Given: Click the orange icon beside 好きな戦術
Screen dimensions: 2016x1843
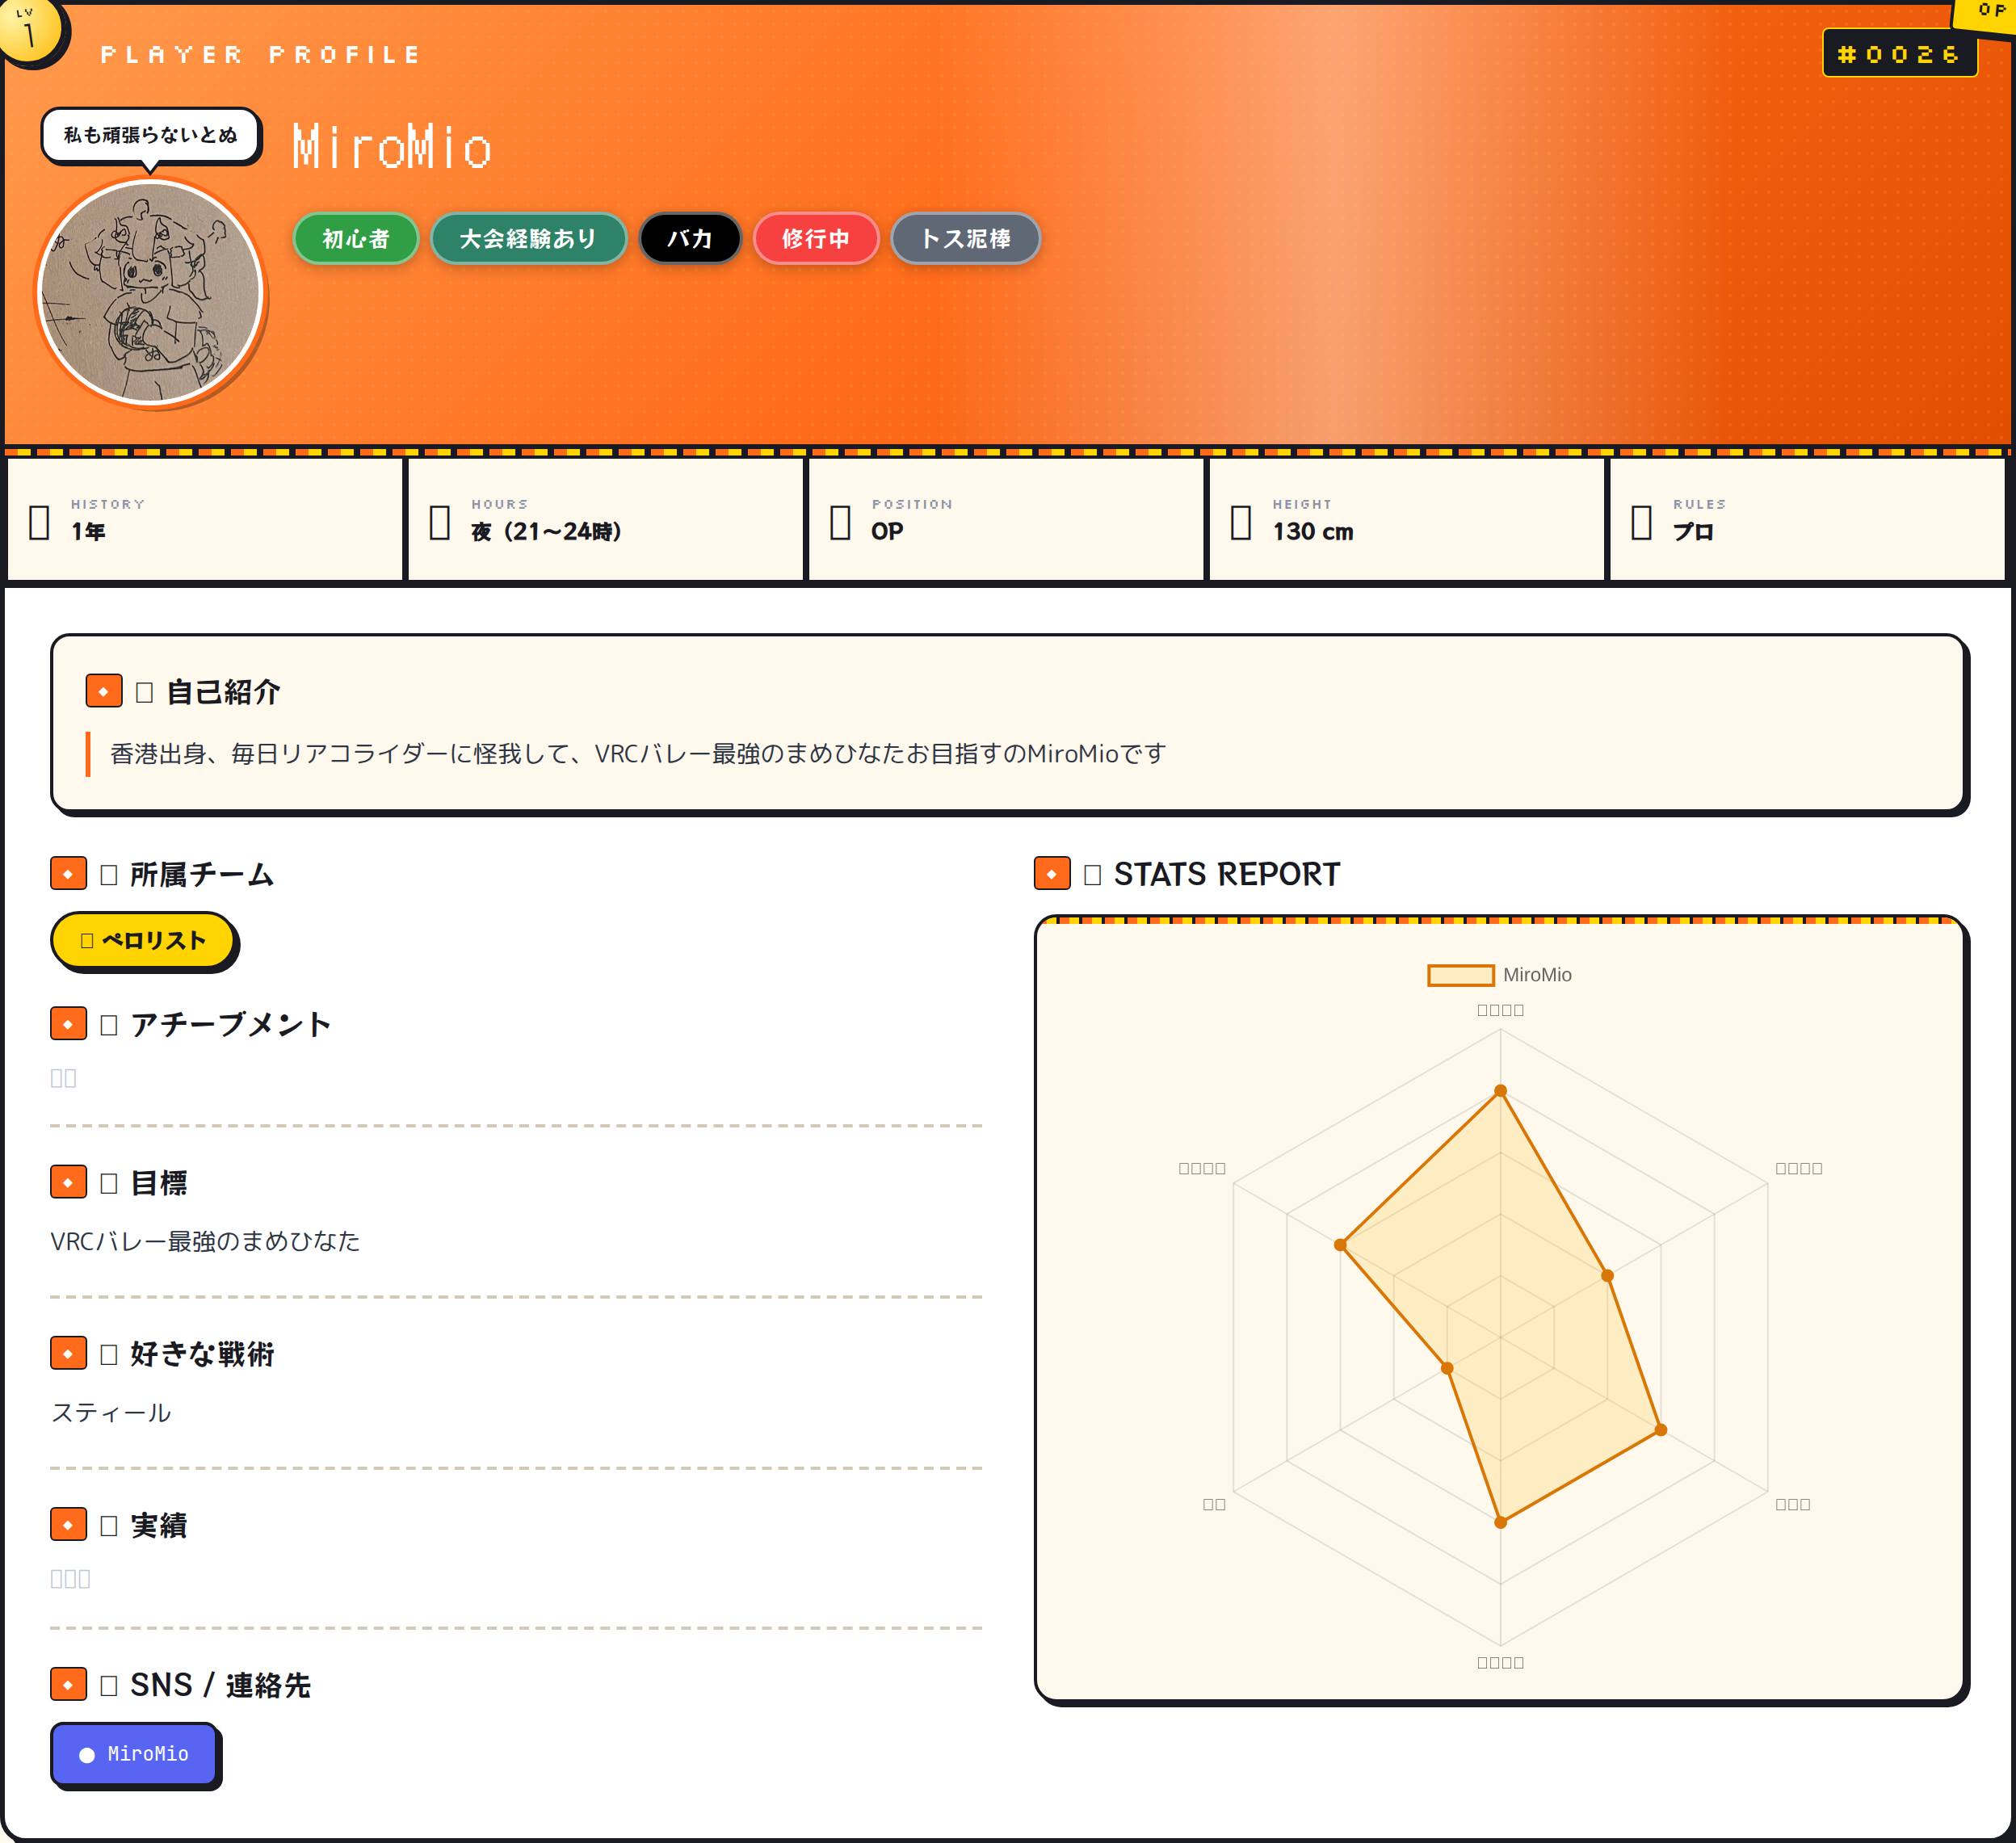Looking at the screenshot, I should [68, 1353].
